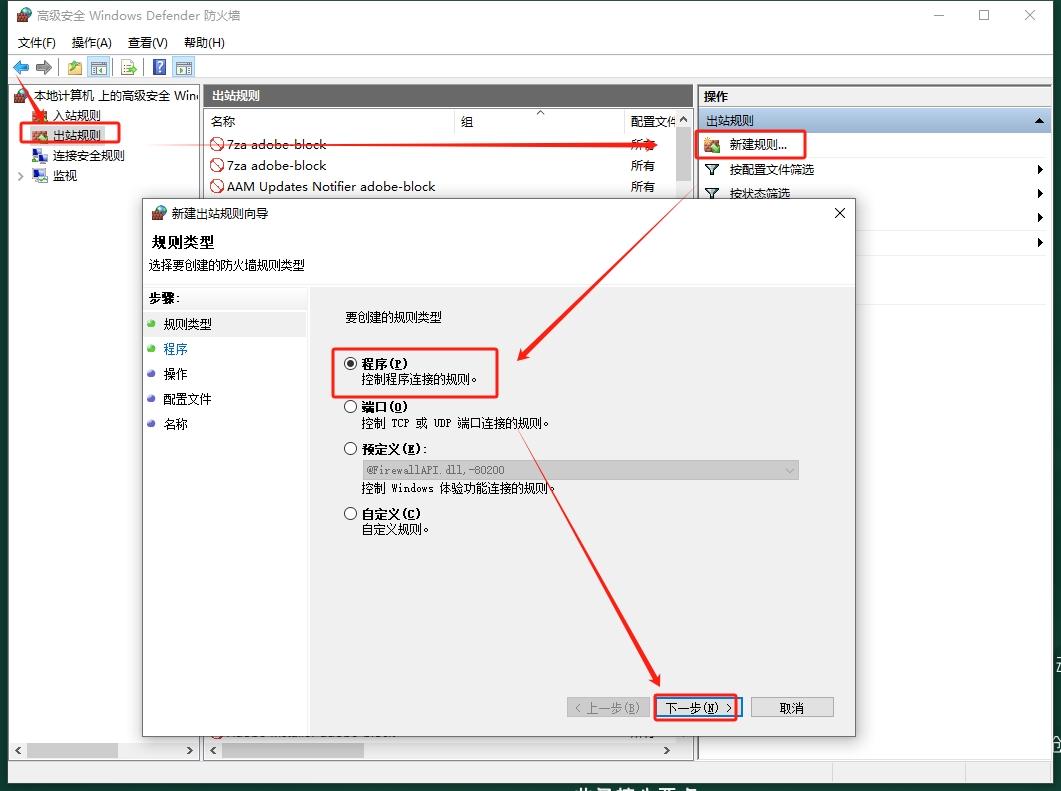This screenshot has width=1061, height=791.
Task: Click the Up one level folder icon
Action: pos(74,67)
